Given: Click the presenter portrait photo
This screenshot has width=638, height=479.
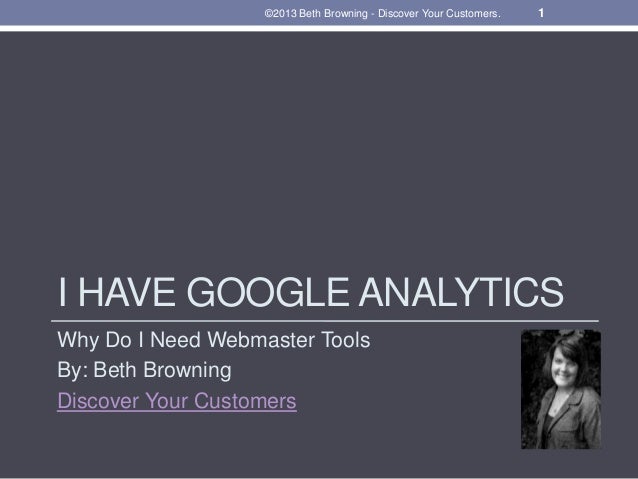Looking at the screenshot, I should 561,389.
